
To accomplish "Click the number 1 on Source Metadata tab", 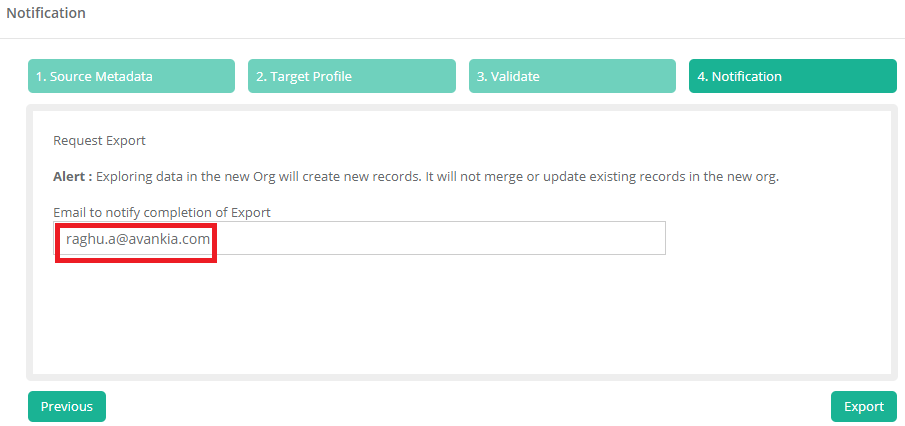I will [x=41, y=76].
